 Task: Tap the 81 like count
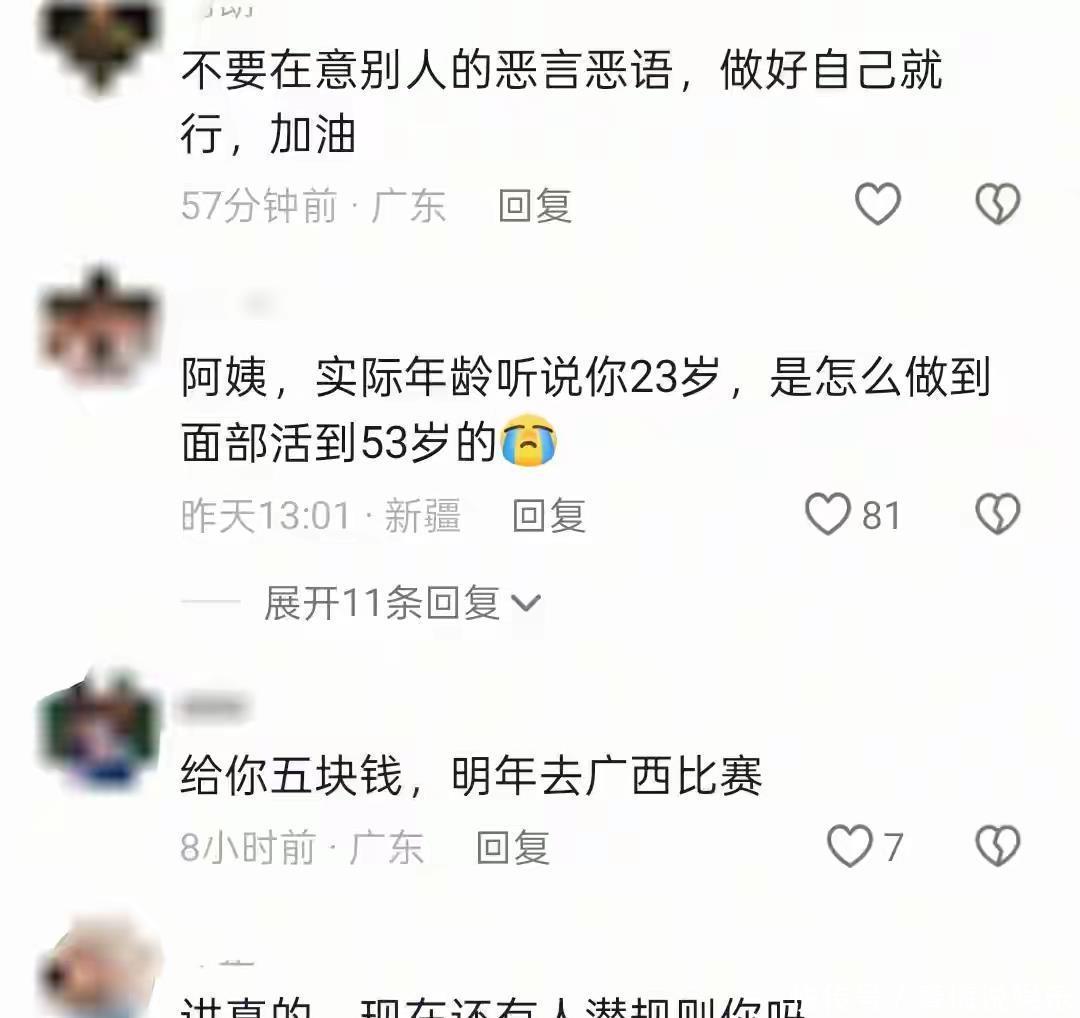point(881,516)
